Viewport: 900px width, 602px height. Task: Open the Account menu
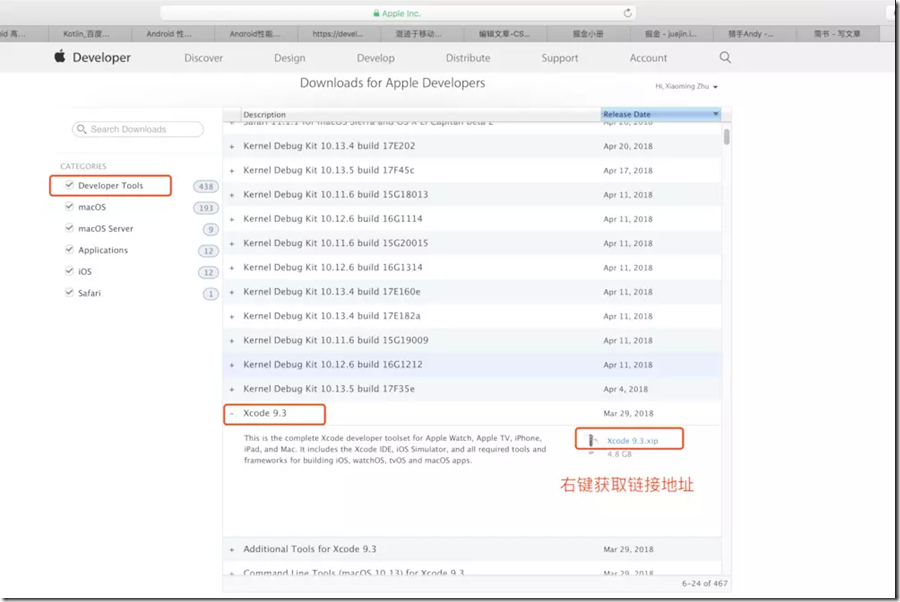pyautogui.click(x=648, y=58)
